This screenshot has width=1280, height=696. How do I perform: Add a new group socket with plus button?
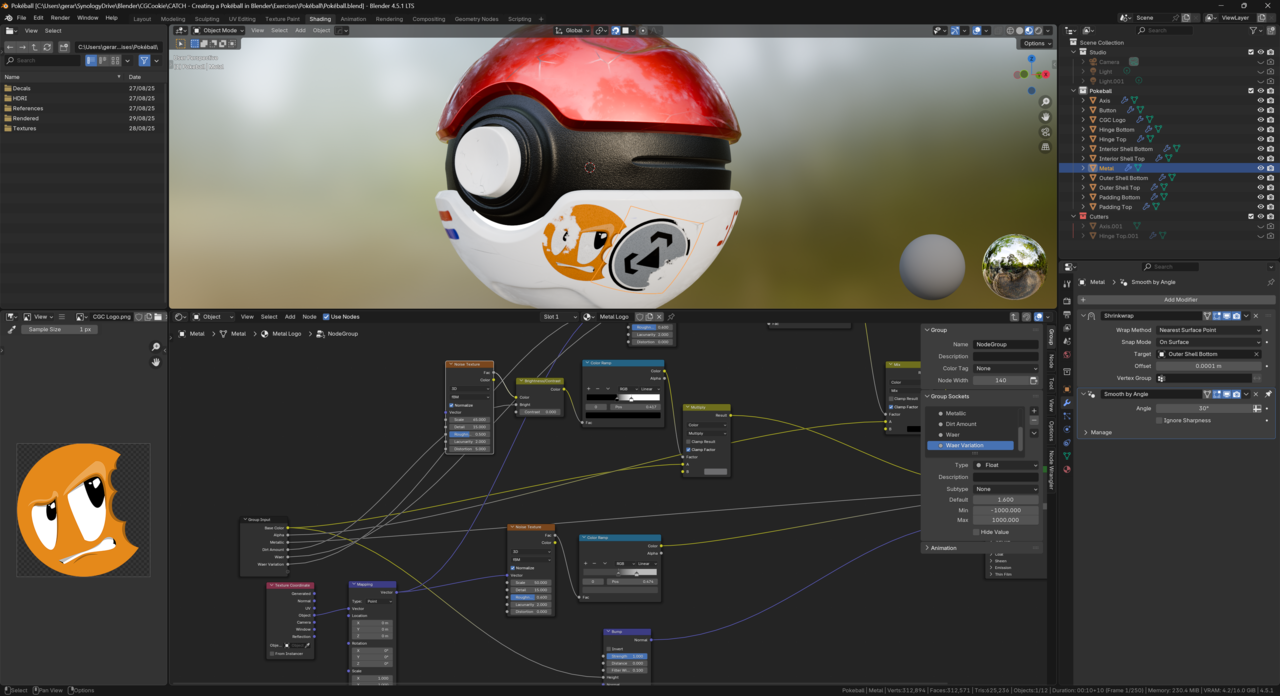tap(1034, 411)
